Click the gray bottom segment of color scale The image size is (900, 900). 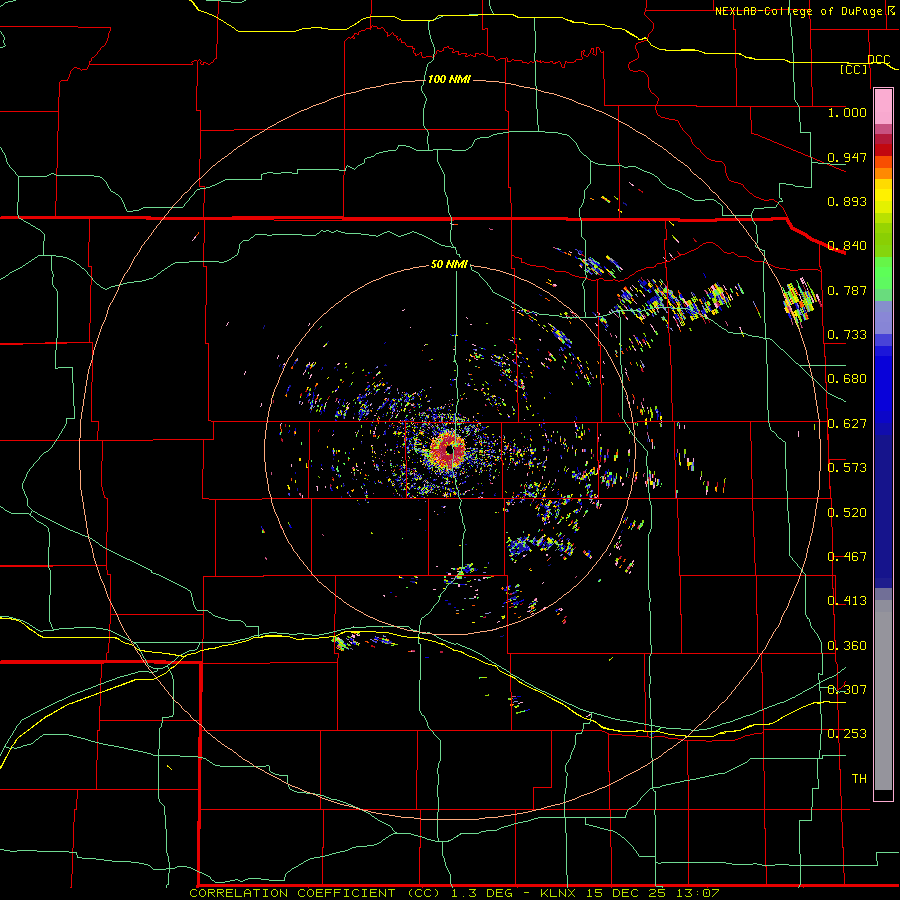pyautogui.click(x=883, y=695)
